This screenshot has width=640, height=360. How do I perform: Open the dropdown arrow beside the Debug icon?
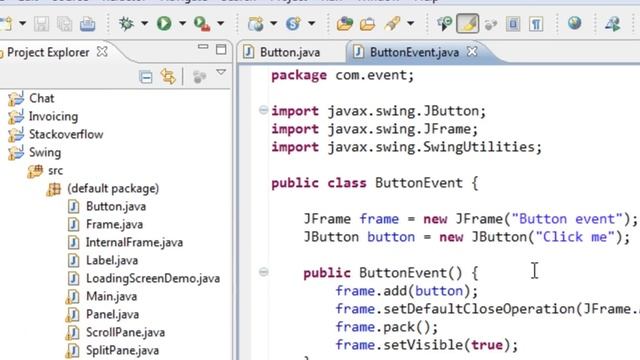click(x=144, y=24)
